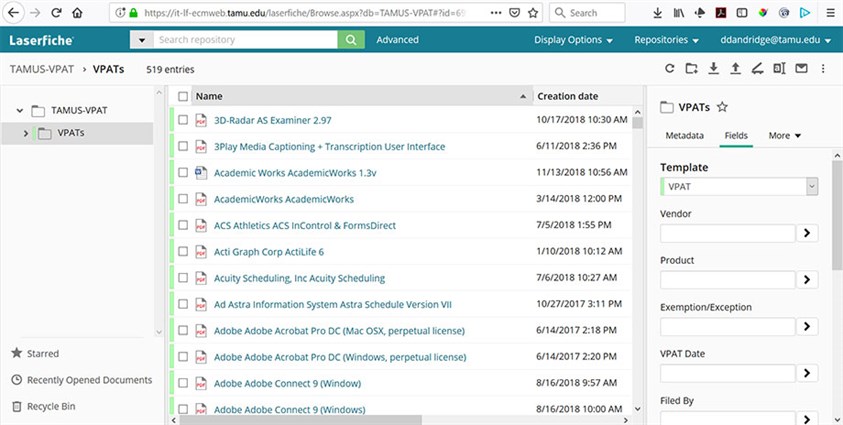
Task: Click the Laserfiche logo
Action: tap(41, 40)
